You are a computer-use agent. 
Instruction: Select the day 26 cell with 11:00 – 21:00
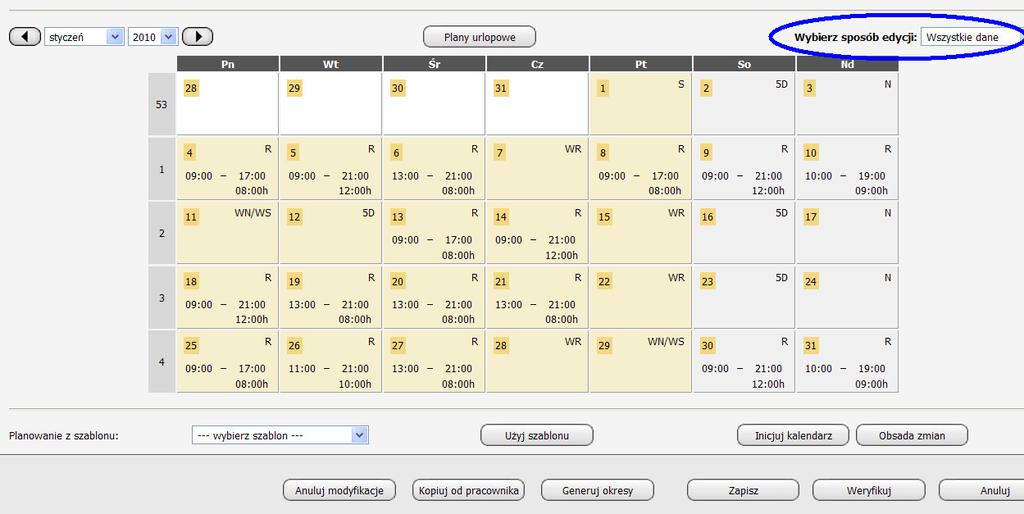coord(330,361)
